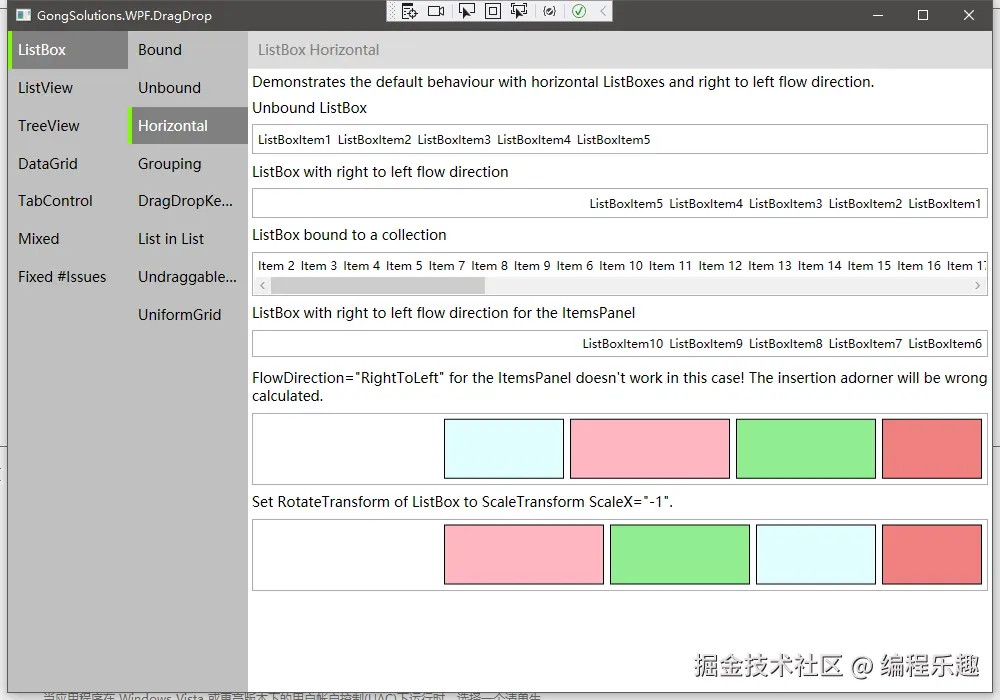Viewport: 1000px width, 700px height.
Task: Close the GongSolutions.WPF.DragDrop window
Action: coord(969,15)
